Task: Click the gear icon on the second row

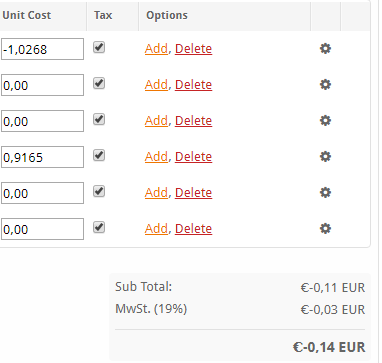Action: (325, 85)
